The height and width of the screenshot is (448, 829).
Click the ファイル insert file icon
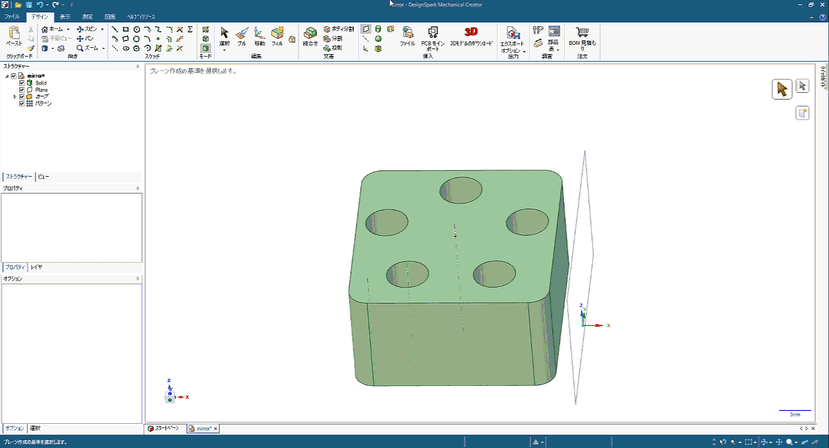[x=408, y=33]
